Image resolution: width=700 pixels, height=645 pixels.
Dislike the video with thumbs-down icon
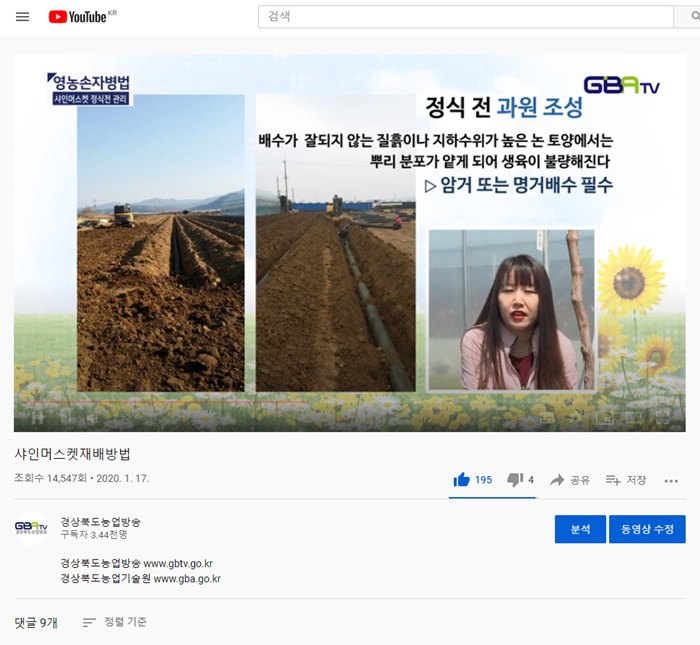[x=515, y=480]
